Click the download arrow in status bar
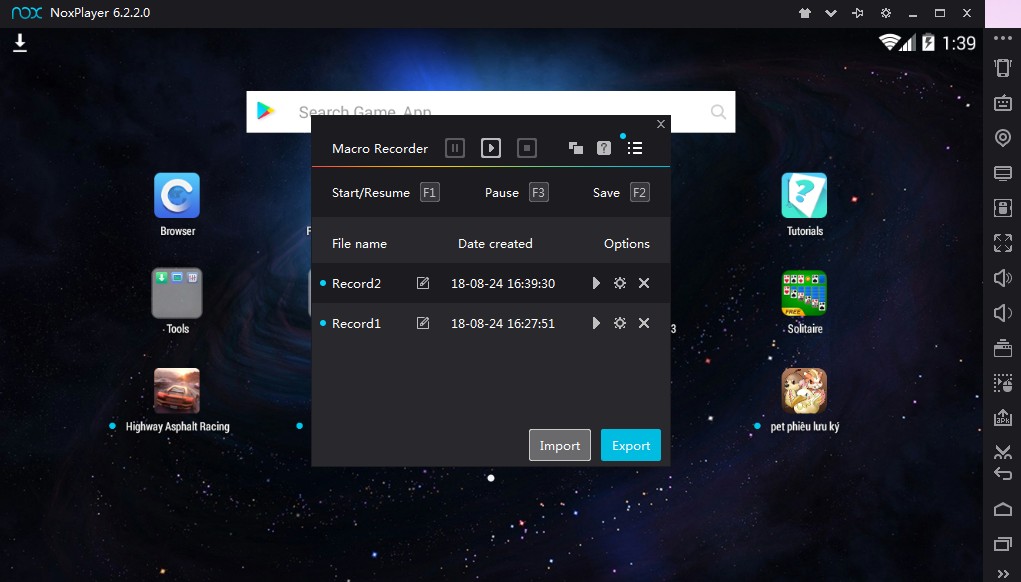The image size is (1021, 582). [20, 43]
